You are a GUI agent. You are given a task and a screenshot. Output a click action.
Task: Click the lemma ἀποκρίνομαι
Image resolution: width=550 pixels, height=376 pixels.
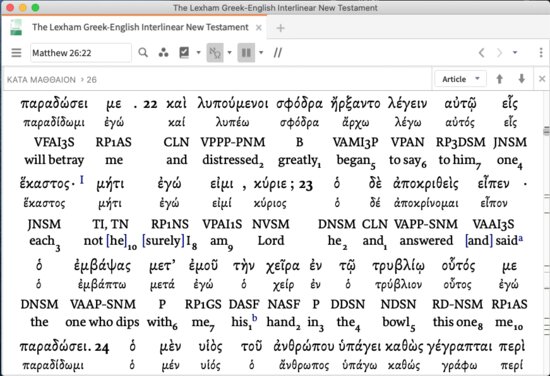[x=426, y=203]
